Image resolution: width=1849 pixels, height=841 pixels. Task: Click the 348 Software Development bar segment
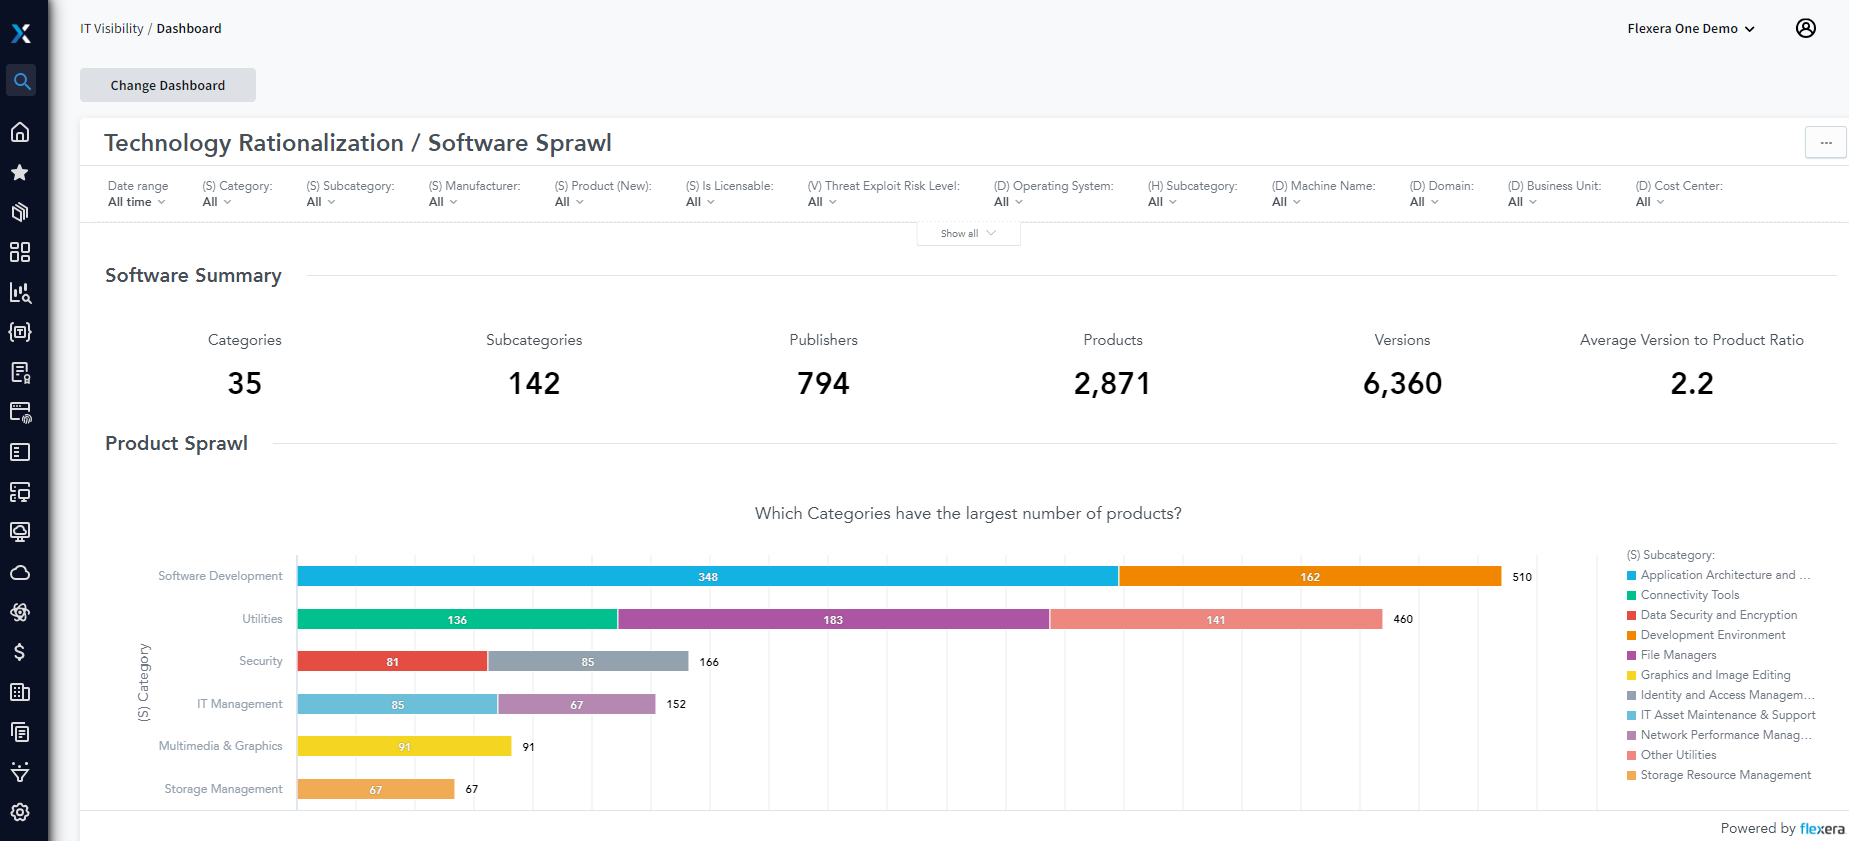(708, 576)
